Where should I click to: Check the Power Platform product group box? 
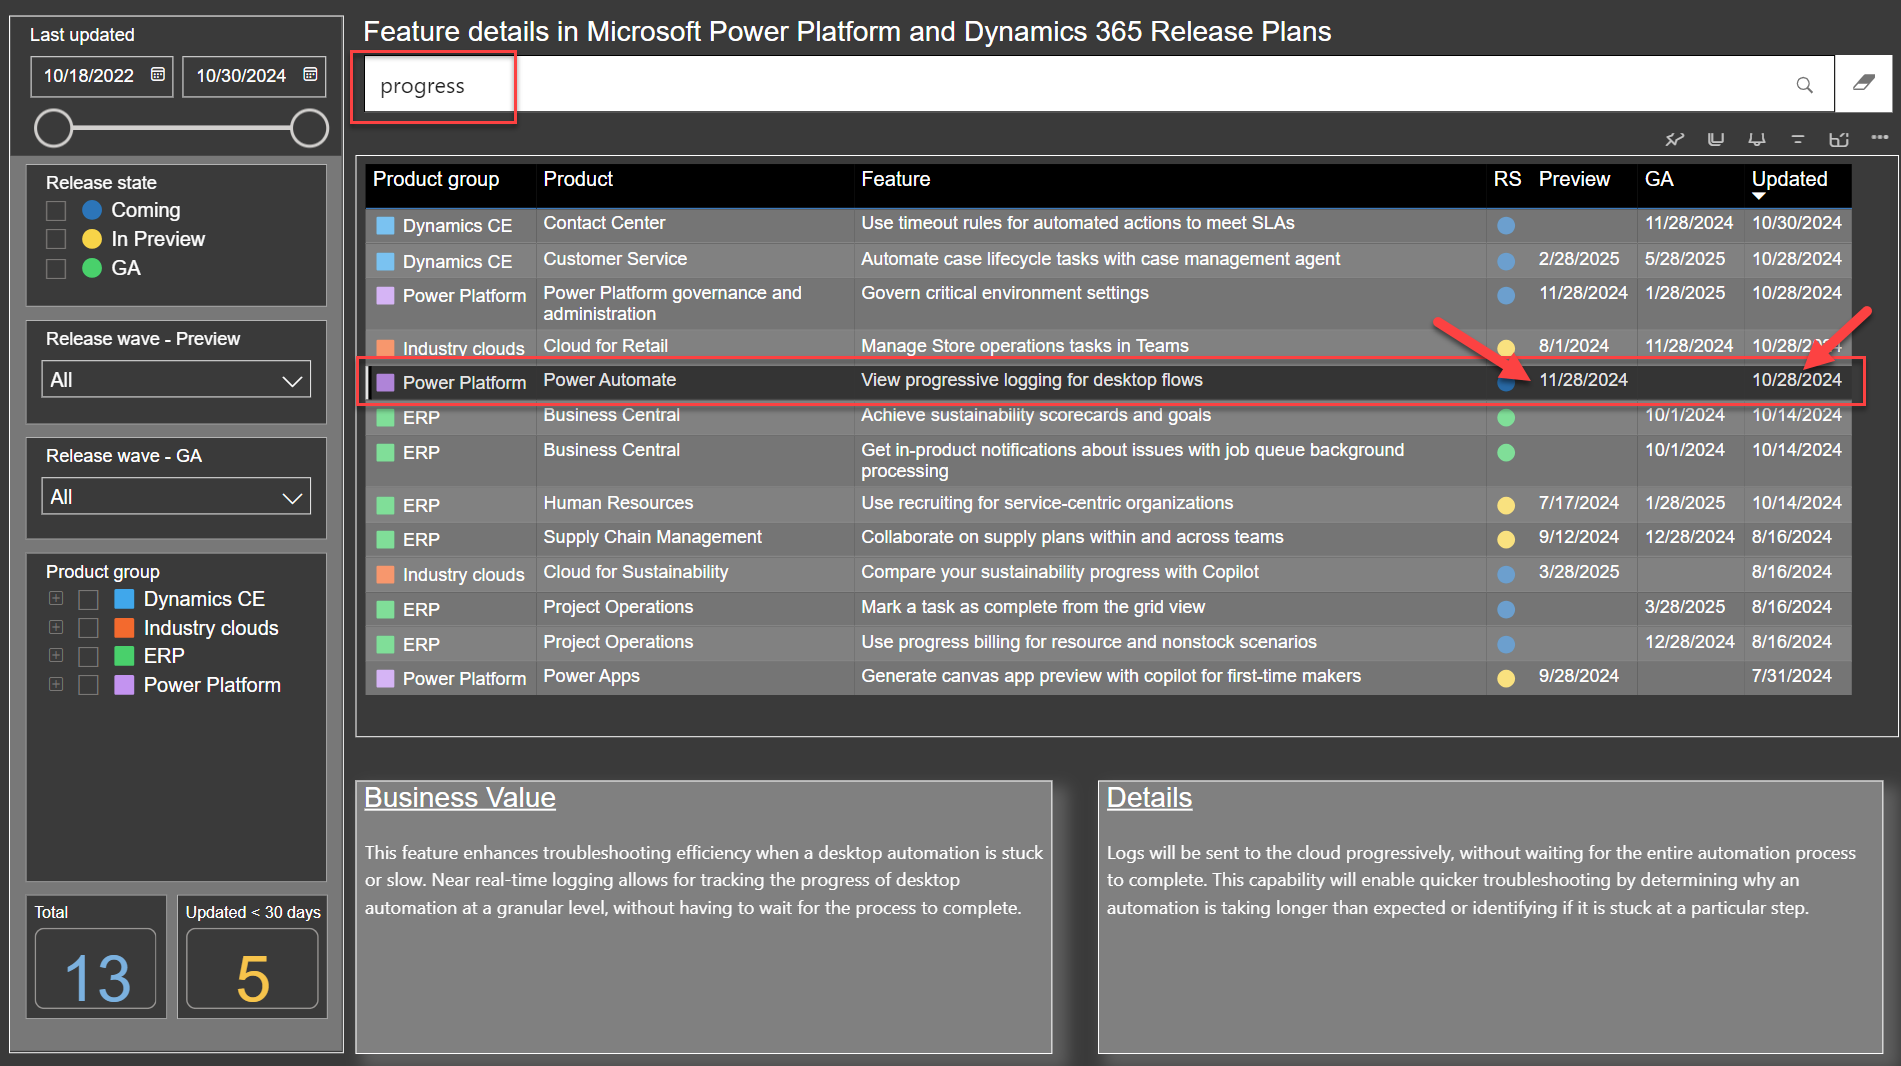coord(89,686)
